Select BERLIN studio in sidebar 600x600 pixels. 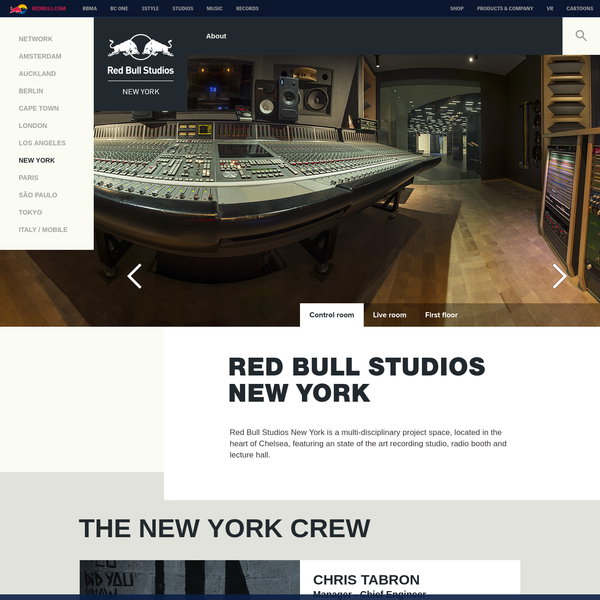31,91
